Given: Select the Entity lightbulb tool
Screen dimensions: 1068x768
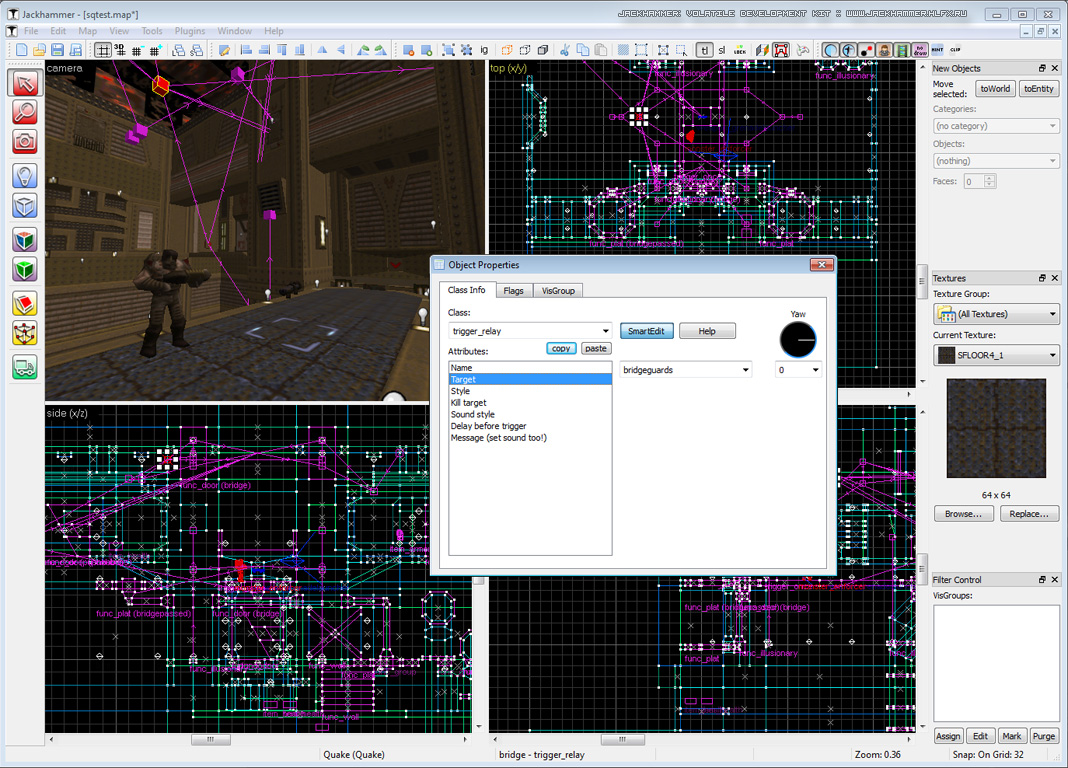Looking at the screenshot, I should [x=25, y=176].
